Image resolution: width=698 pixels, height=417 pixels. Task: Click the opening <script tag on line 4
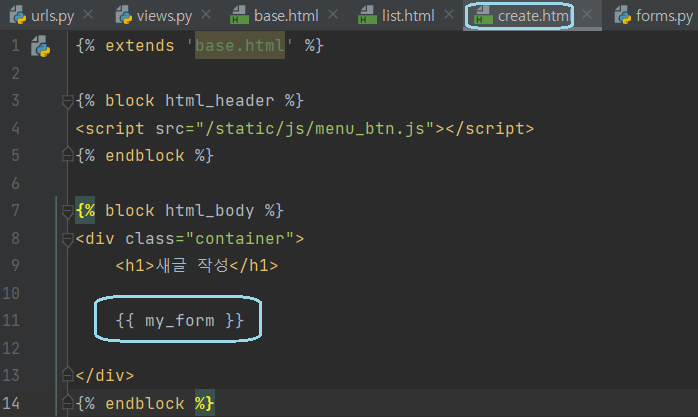point(110,129)
